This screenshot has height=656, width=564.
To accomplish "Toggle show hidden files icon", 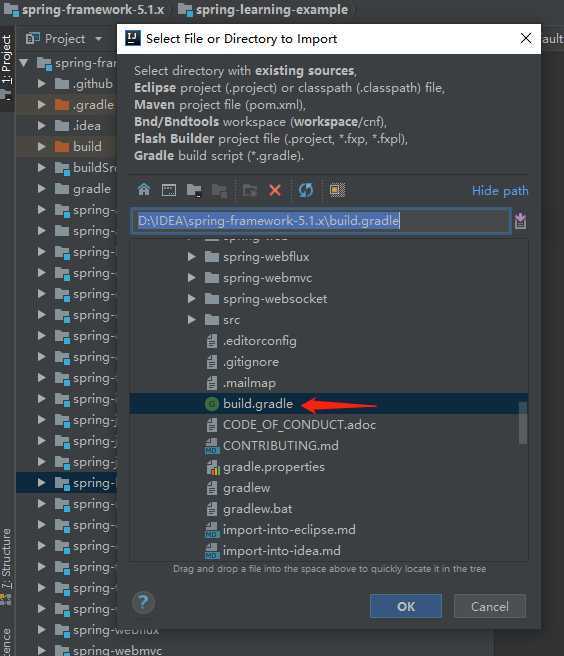I will pos(337,190).
